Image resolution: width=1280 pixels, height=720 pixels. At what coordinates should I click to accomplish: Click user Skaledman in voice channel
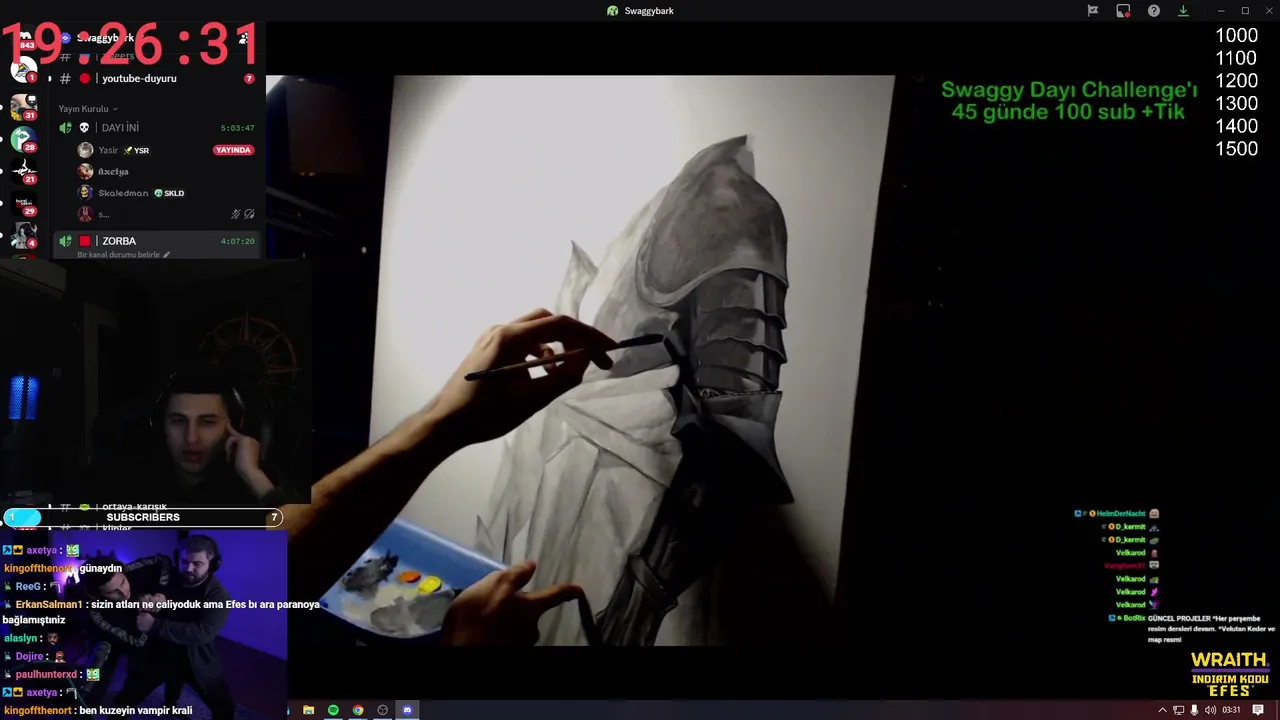(122, 193)
